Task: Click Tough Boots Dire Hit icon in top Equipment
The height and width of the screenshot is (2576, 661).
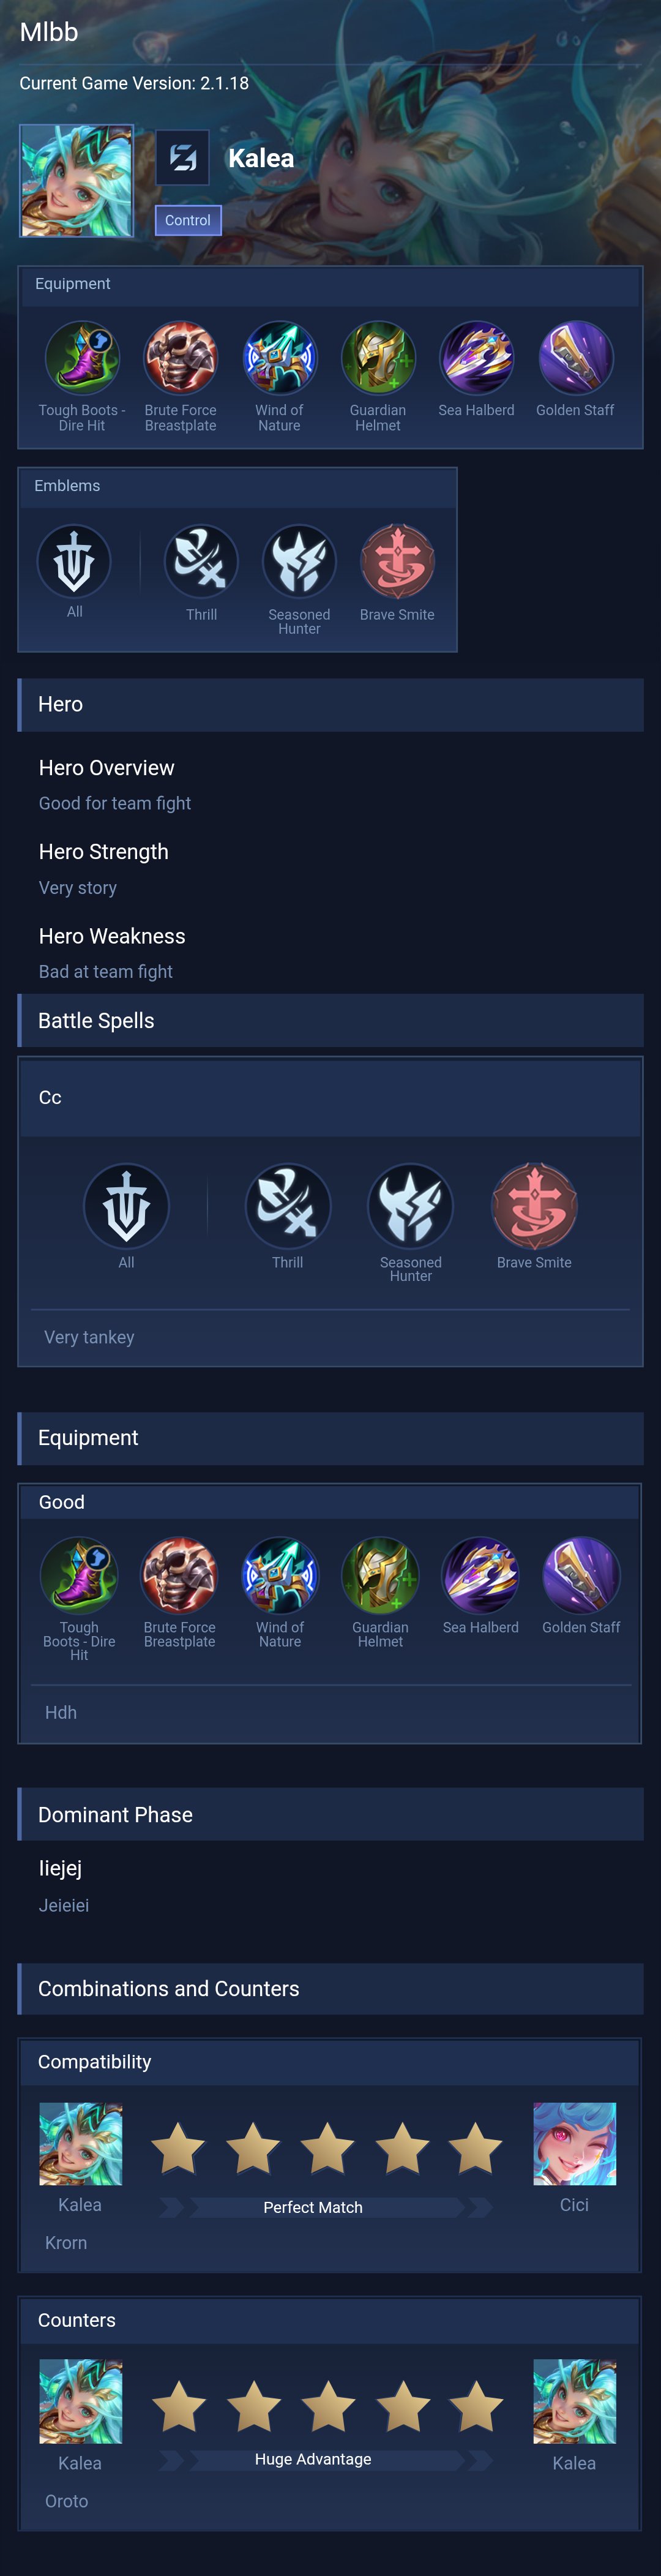Action: pos(82,357)
